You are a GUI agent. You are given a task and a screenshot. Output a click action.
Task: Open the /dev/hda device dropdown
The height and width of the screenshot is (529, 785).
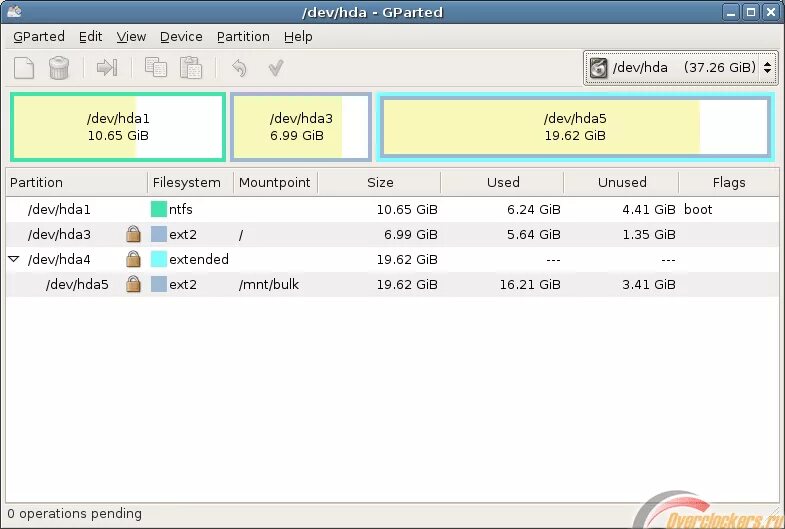(680, 68)
